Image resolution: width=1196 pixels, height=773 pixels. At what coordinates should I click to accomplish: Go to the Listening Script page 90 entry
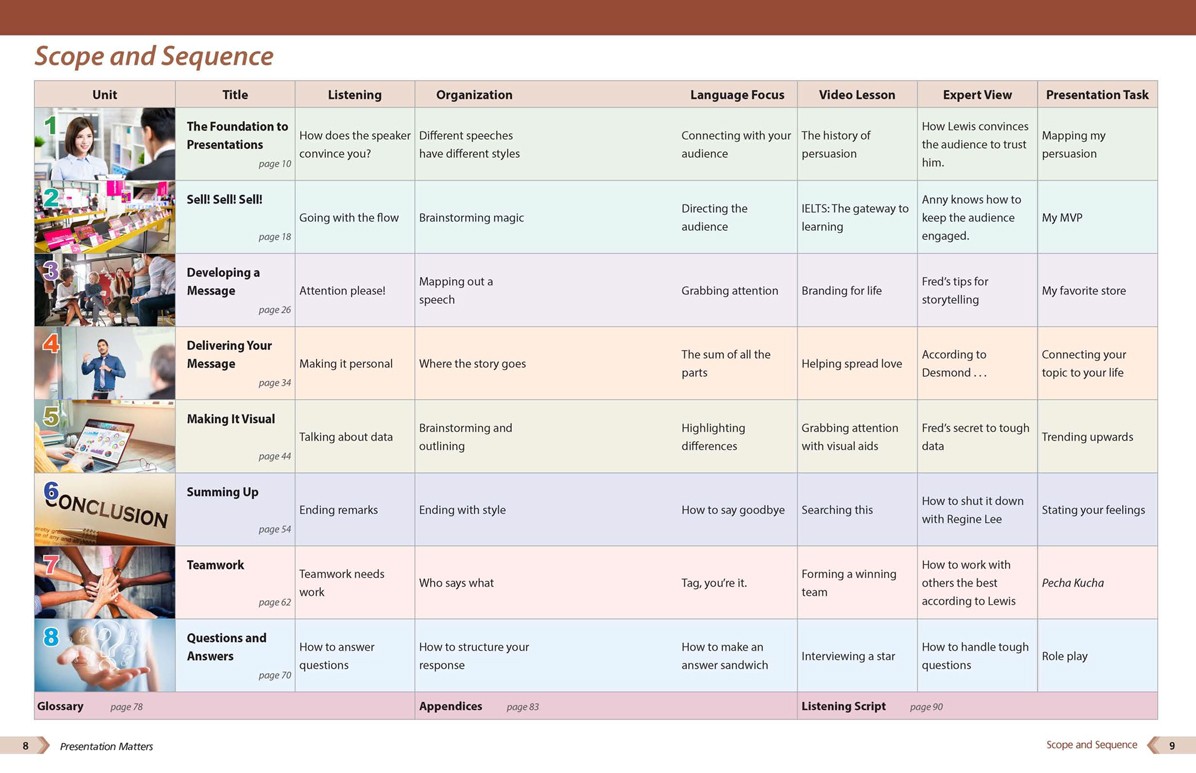(870, 706)
